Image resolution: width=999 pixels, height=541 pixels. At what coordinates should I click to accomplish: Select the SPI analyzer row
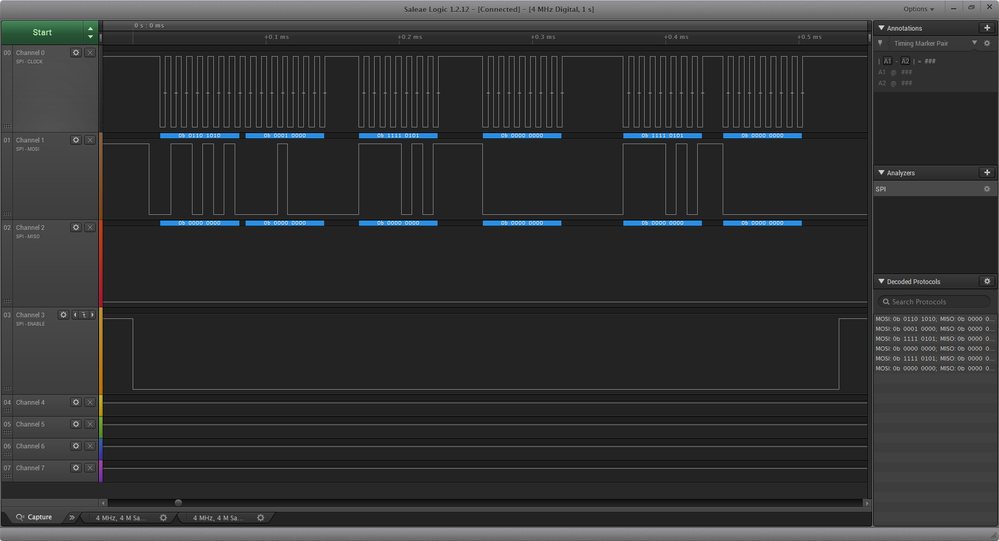point(935,189)
